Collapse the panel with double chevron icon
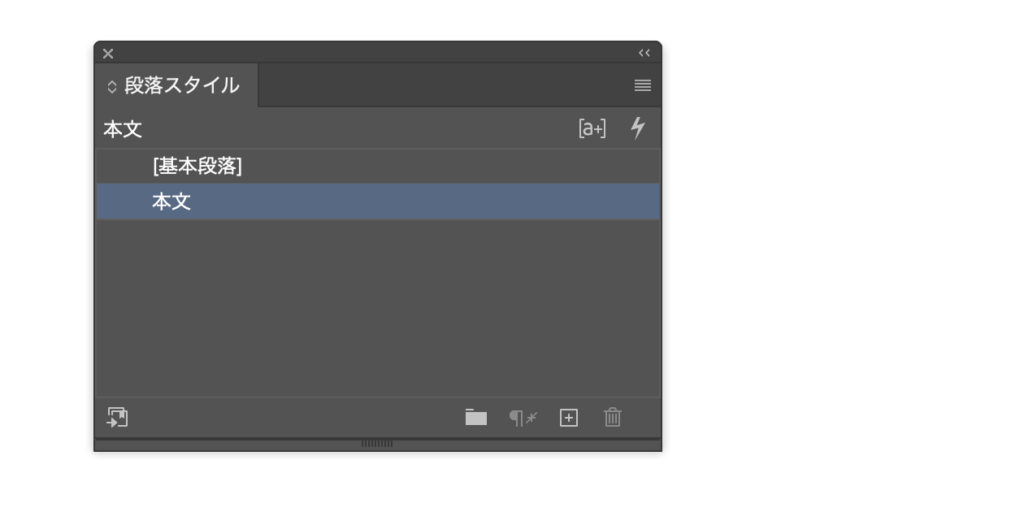This screenshot has height=512, width=1024. (645, 53)
